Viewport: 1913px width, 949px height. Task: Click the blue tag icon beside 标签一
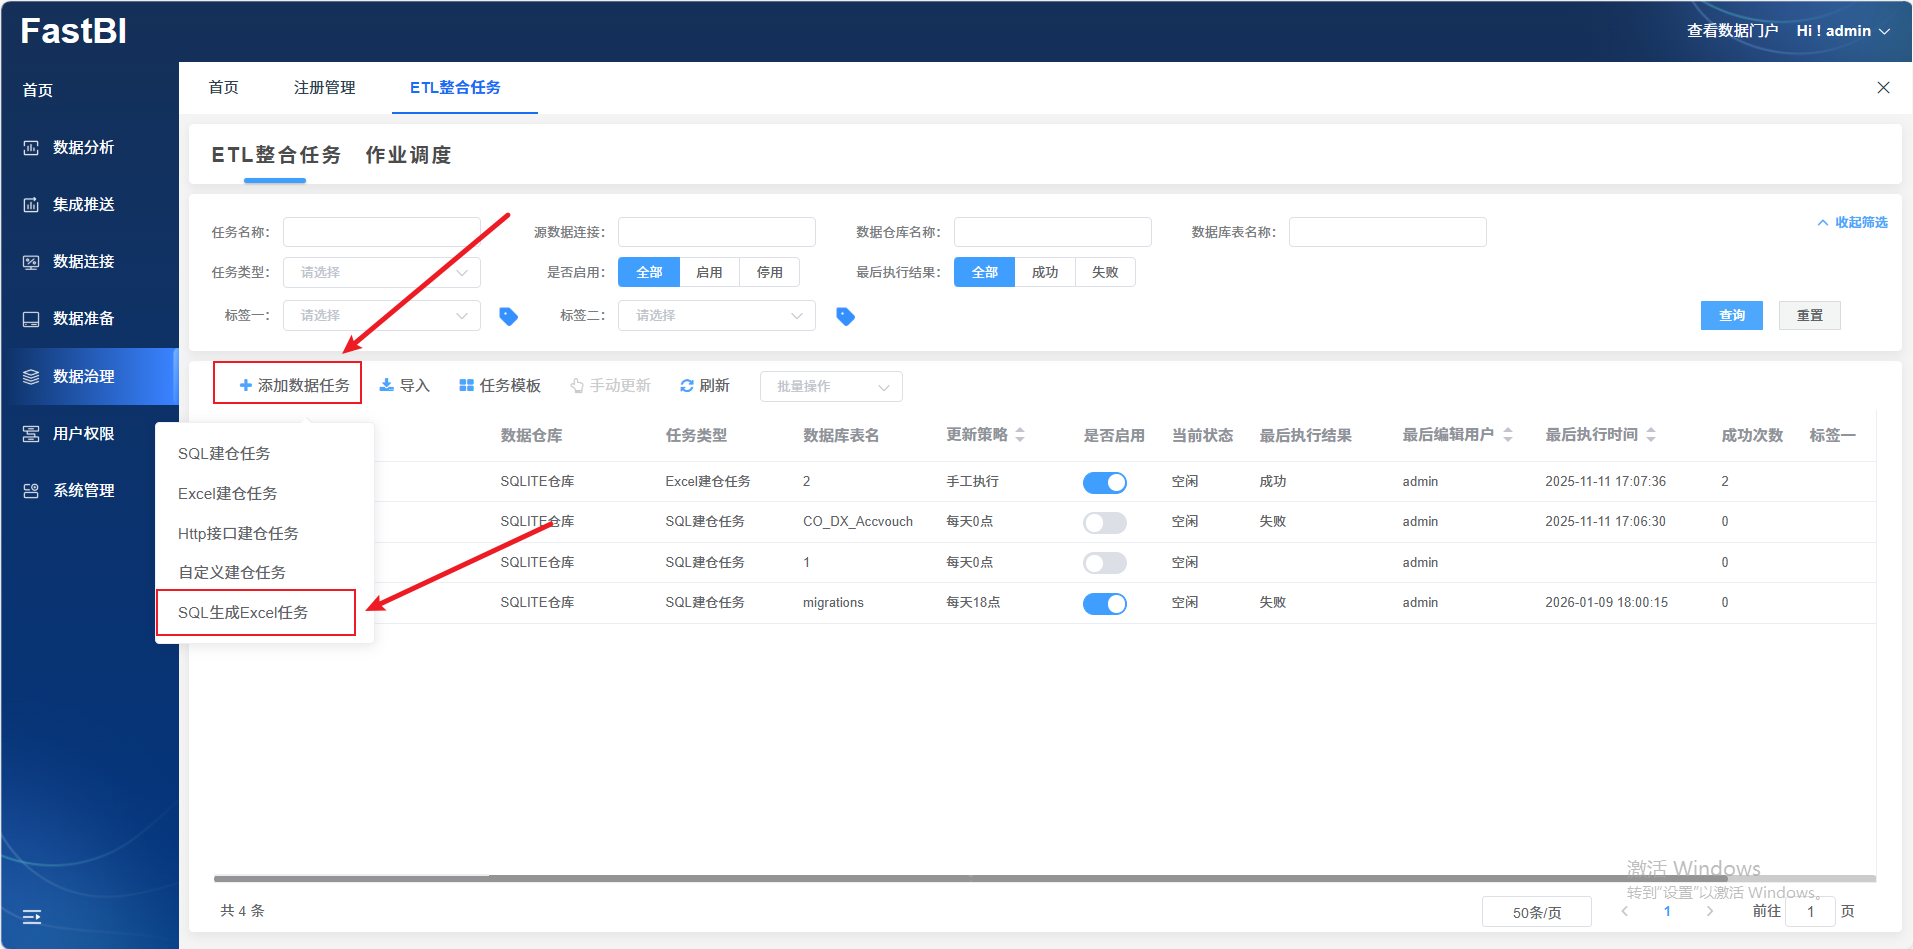[508, 316]
